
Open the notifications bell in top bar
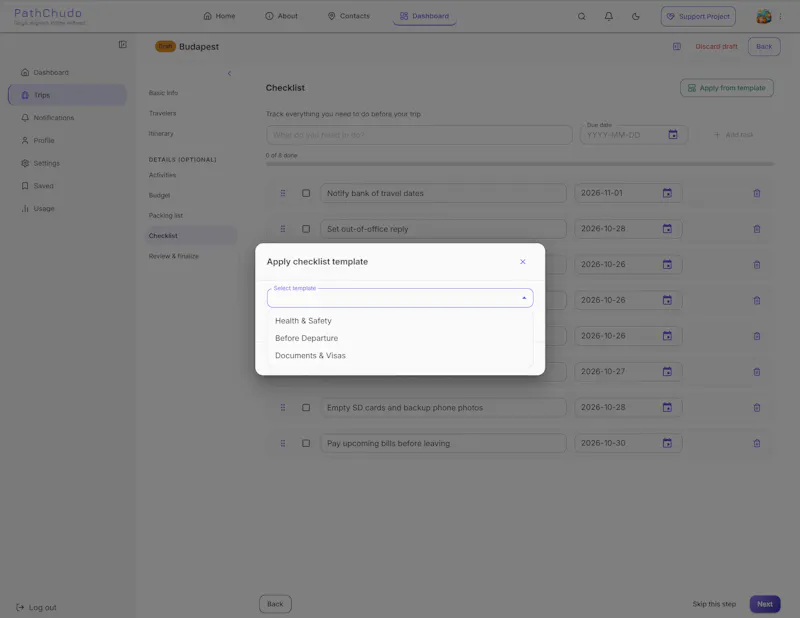click(x=609, y=16)
